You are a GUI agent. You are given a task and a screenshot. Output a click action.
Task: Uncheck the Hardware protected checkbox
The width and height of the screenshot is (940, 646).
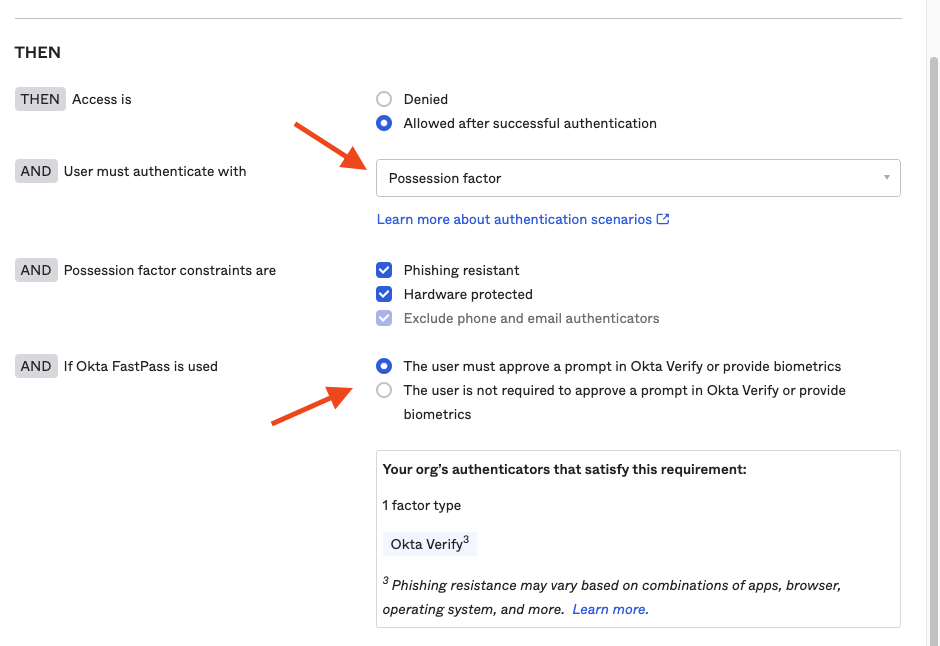[x=384, y=294]
